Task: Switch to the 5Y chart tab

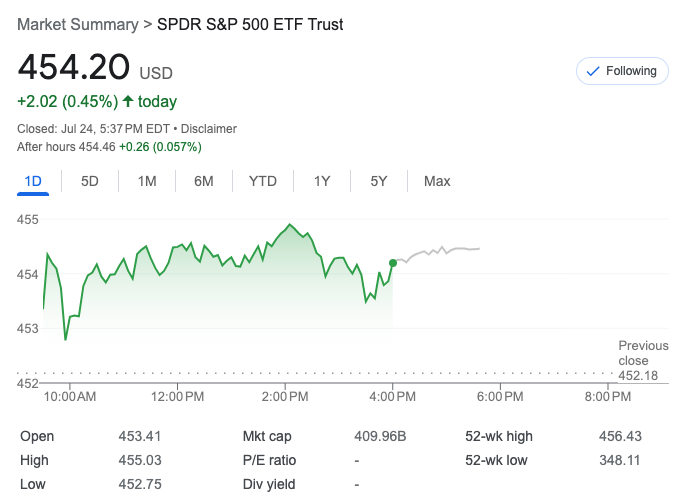Action: pyautogui.click(x=379, y=181)
